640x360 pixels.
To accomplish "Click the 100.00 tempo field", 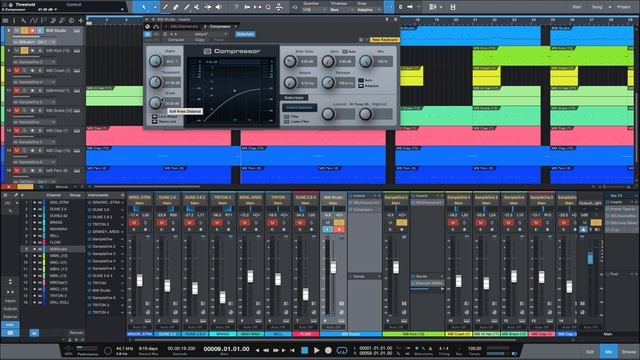I will click(474, 349).
